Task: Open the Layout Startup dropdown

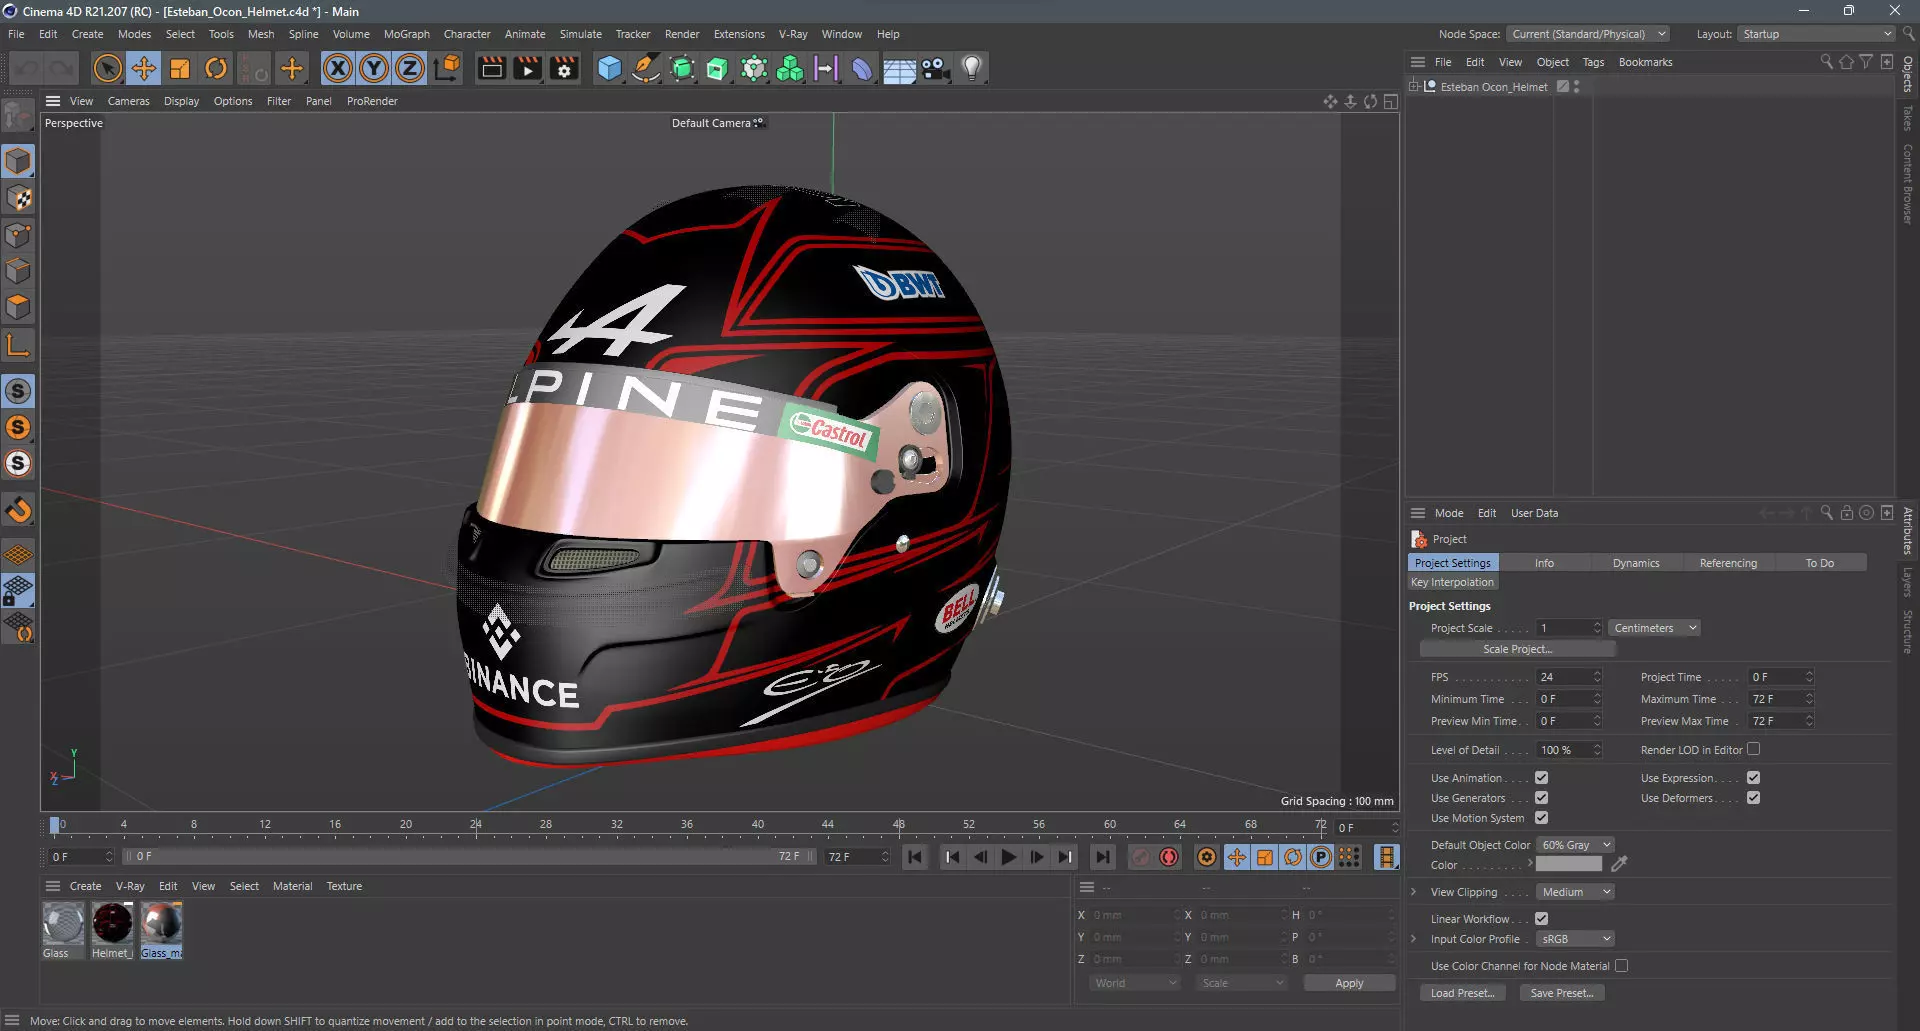Action: pos(1816,34)
